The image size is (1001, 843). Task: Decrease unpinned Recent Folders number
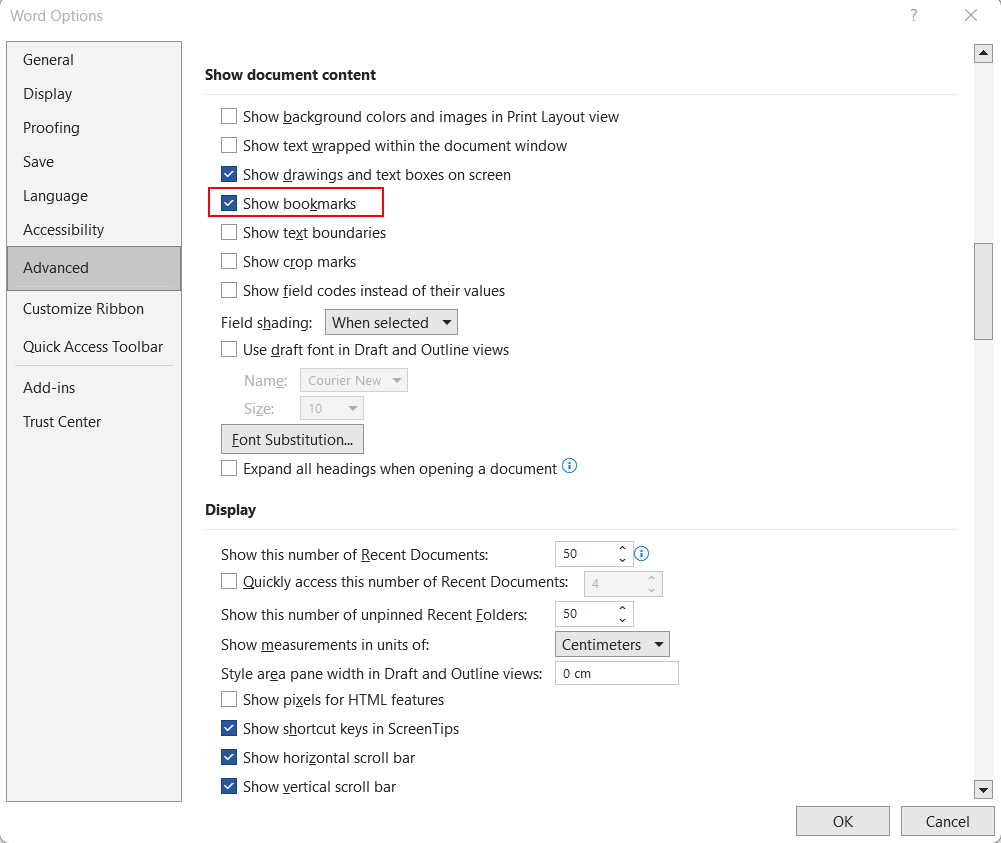click(622, 620)
